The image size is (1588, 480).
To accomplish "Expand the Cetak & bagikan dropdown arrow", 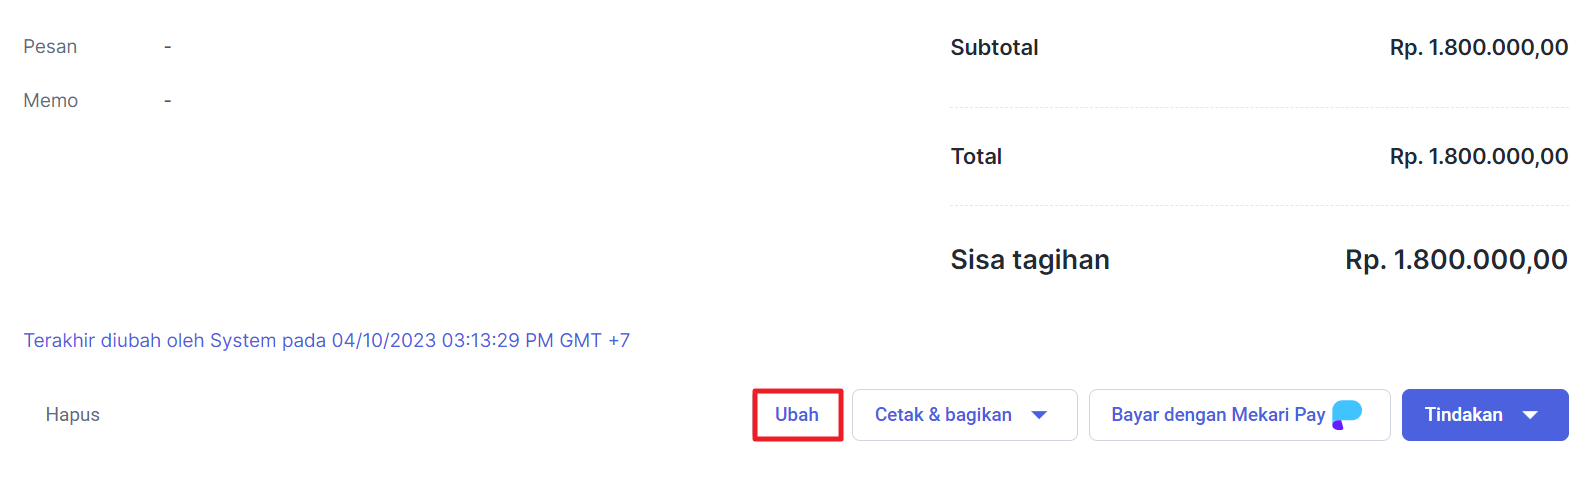I will tap(1039, 415).
